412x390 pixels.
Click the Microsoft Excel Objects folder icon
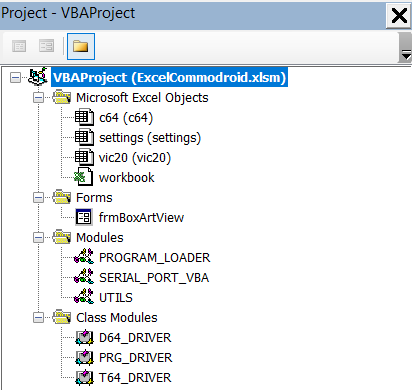coord(62,97)
